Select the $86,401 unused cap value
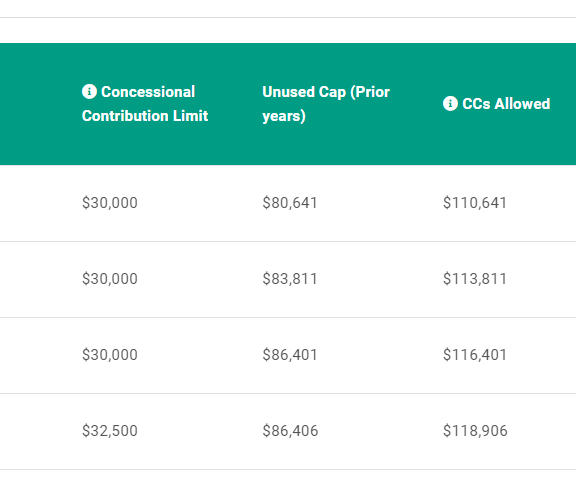This screenshot has width=576, height=482. click(x=289, y=355)
